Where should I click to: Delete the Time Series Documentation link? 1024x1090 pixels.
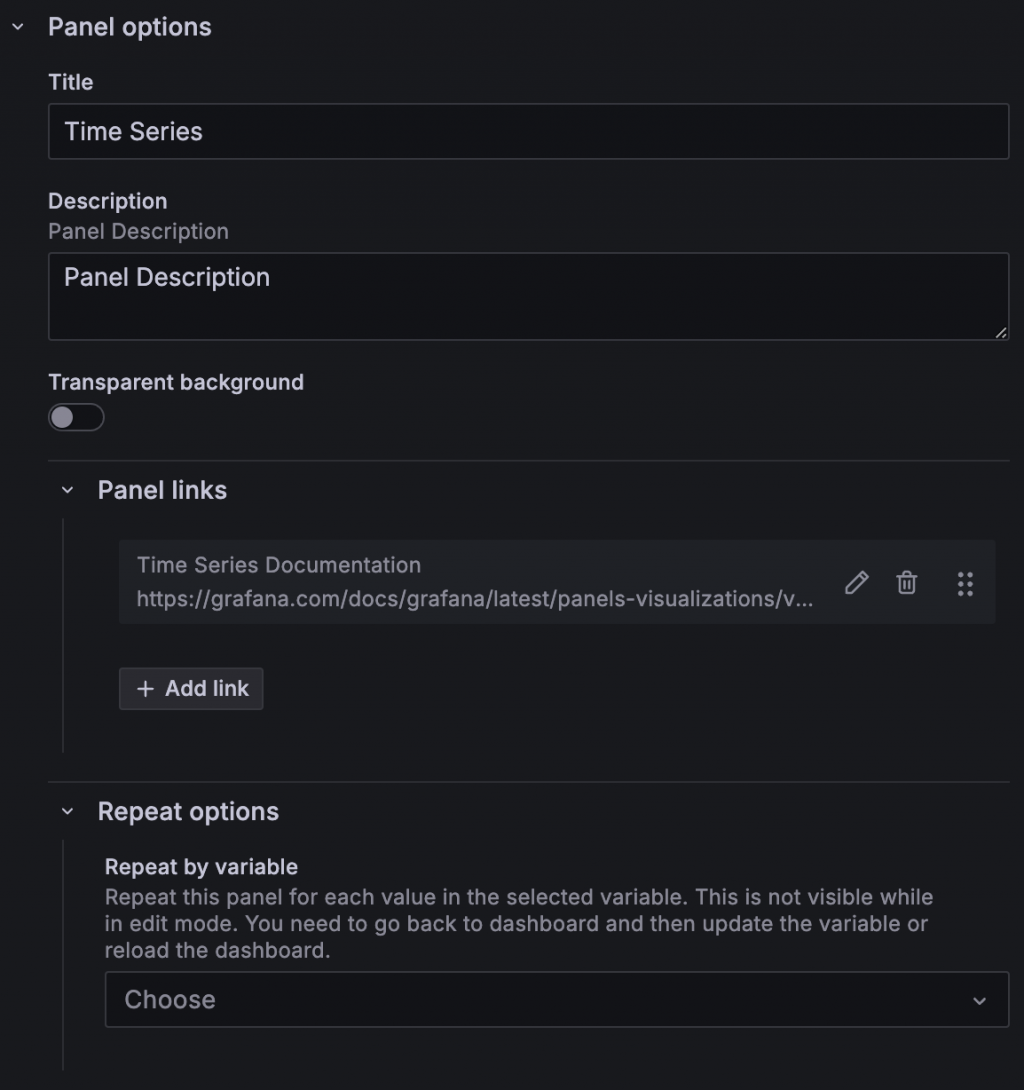tap(906, 583)
